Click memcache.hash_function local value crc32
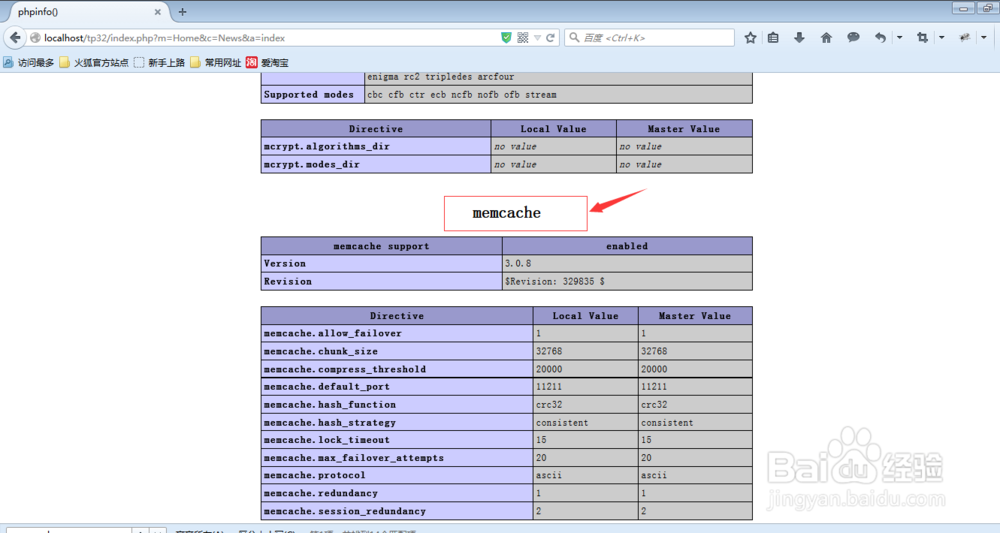The height and width of the screenshot is (533, 1000). 548,404
